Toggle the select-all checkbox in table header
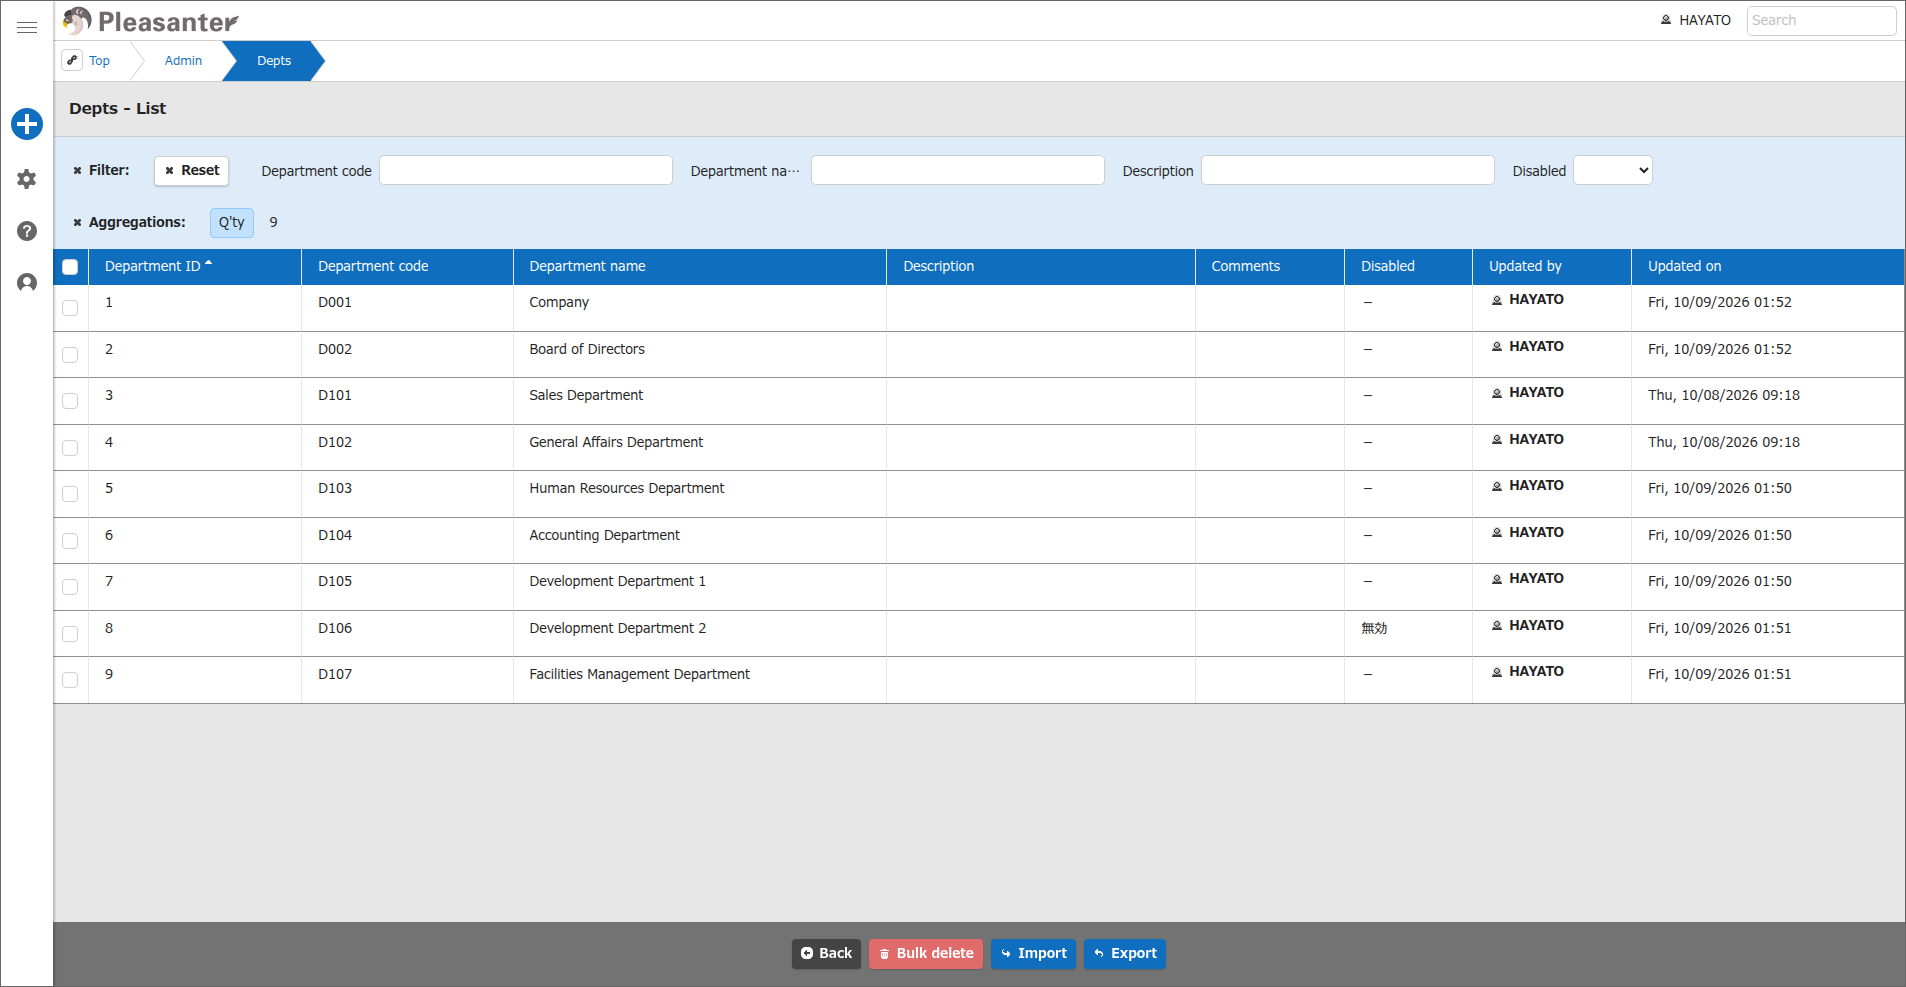Screen dimensions: 1906x987 pyautogui.click(x=70, y=267)
